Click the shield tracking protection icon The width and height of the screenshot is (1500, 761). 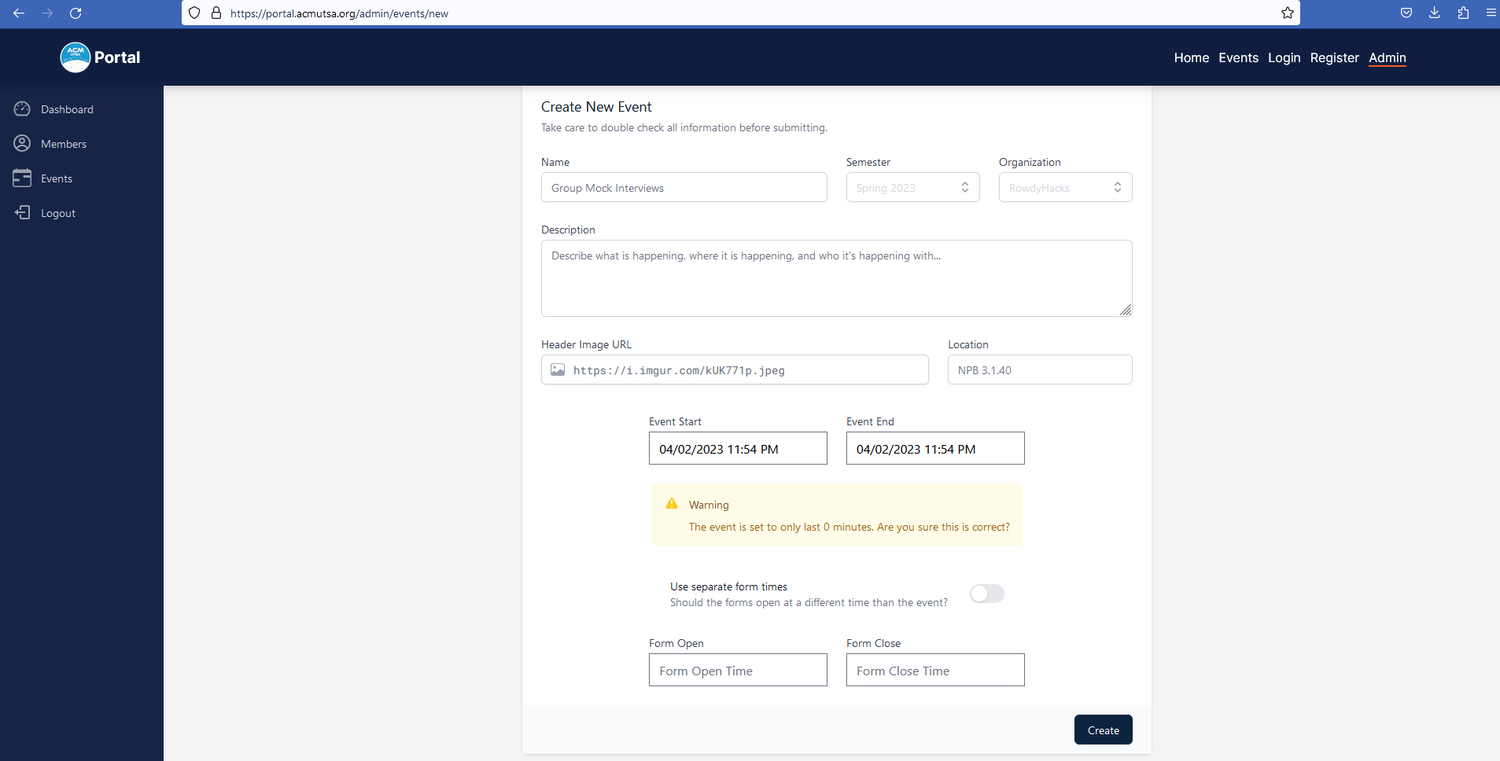pos(196,14)
